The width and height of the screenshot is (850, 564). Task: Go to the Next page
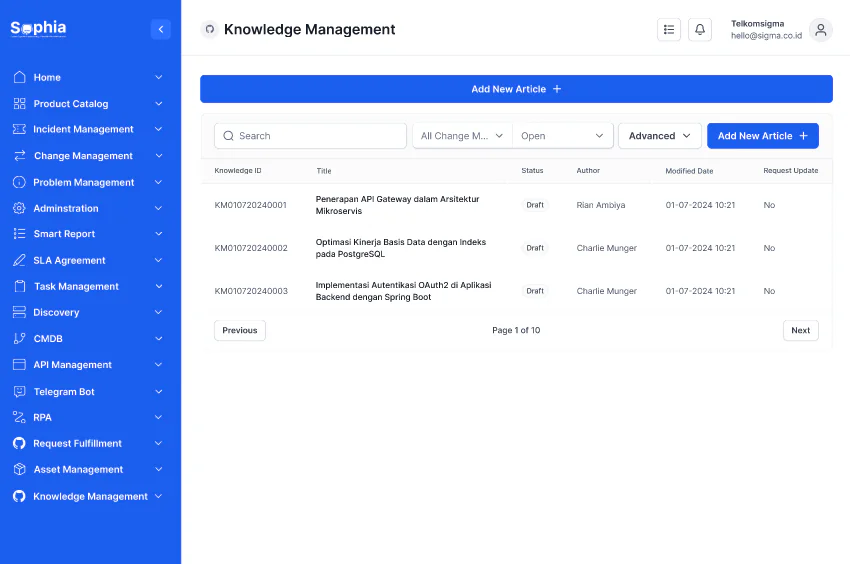point(801,330)
